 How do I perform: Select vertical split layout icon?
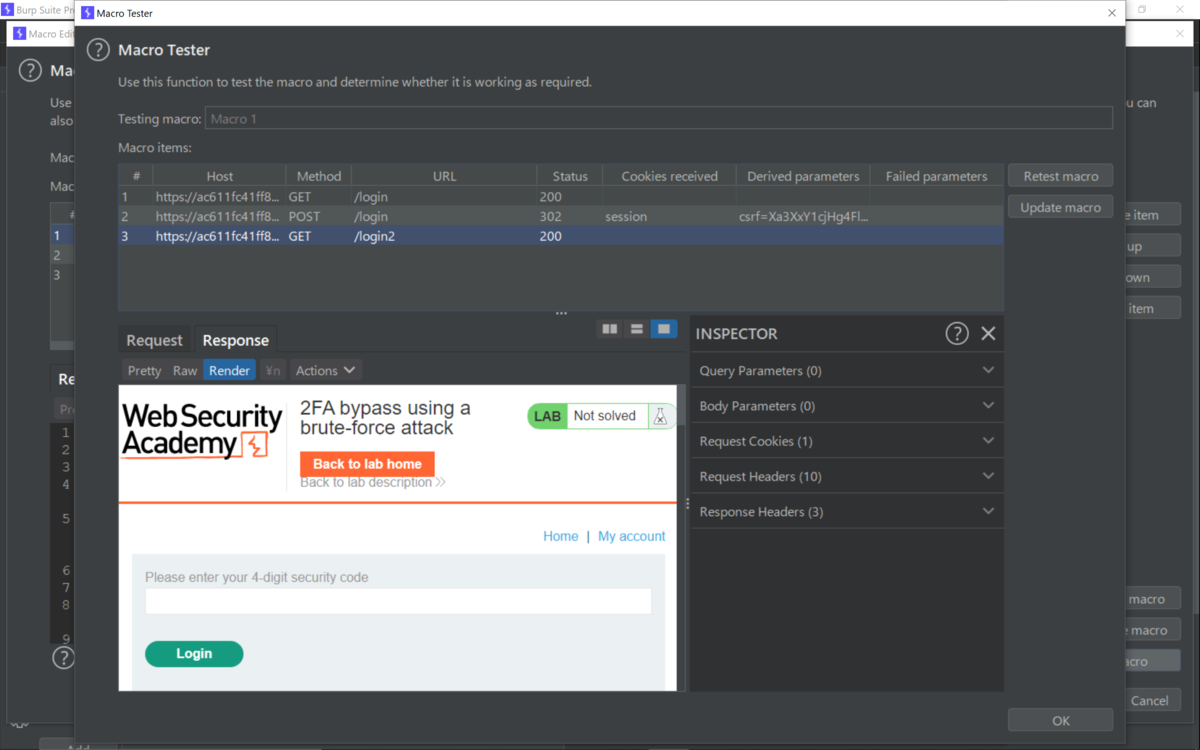coord(636,329)
